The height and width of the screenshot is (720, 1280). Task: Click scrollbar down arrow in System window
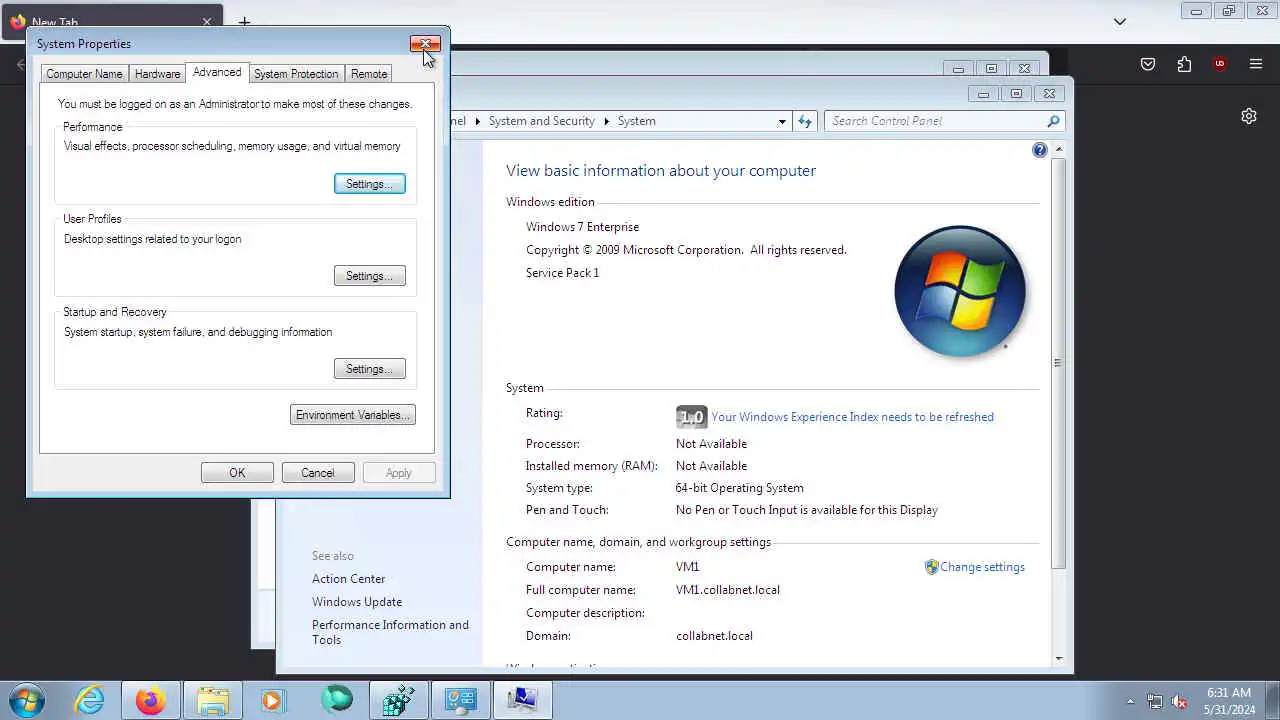pyautogui.click(x=1059, y=658)
